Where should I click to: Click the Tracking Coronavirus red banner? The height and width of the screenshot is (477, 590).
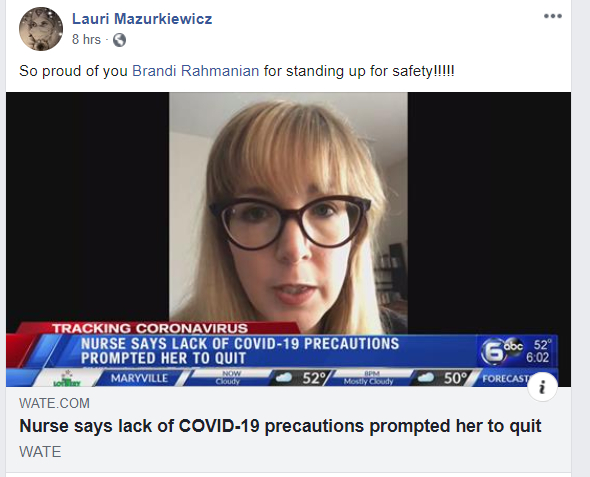(x=151, y=328)
